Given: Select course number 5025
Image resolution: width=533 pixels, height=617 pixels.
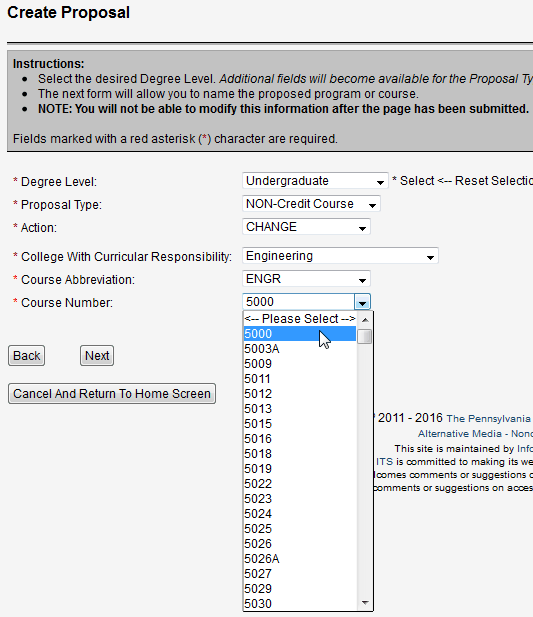Looking at the screenshot, I should click(x=300, y=528).
